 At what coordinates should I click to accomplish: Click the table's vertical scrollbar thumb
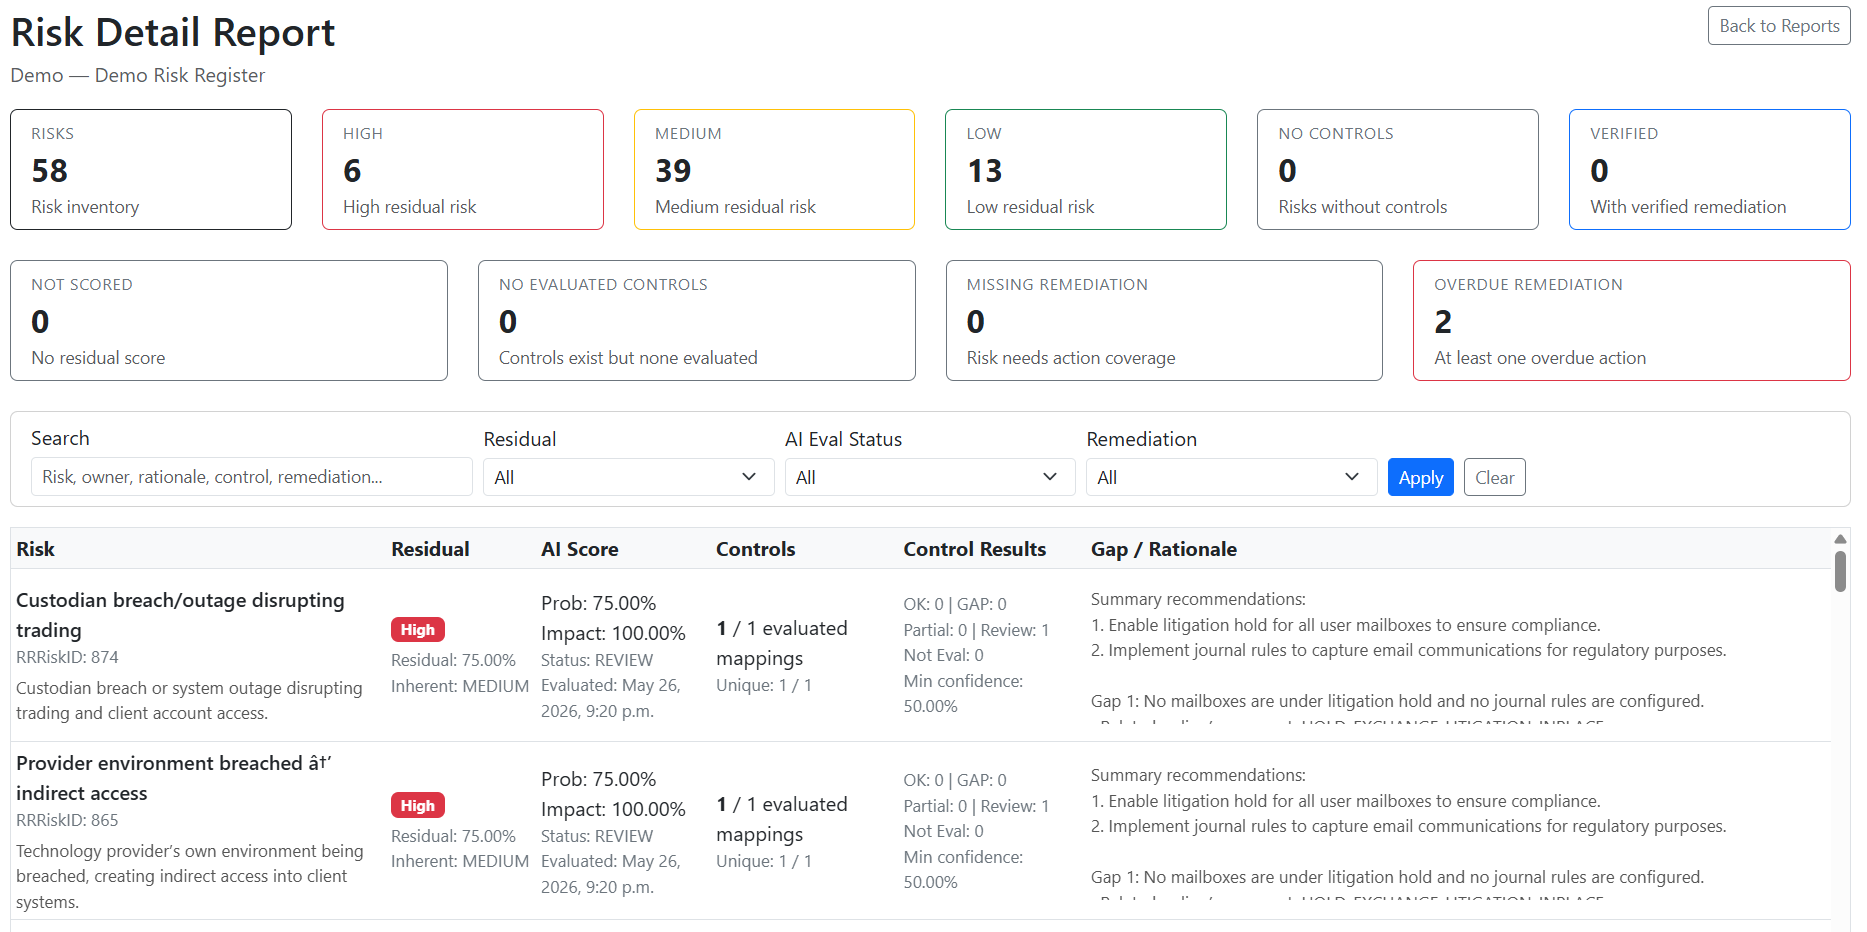coord(1840,571)
